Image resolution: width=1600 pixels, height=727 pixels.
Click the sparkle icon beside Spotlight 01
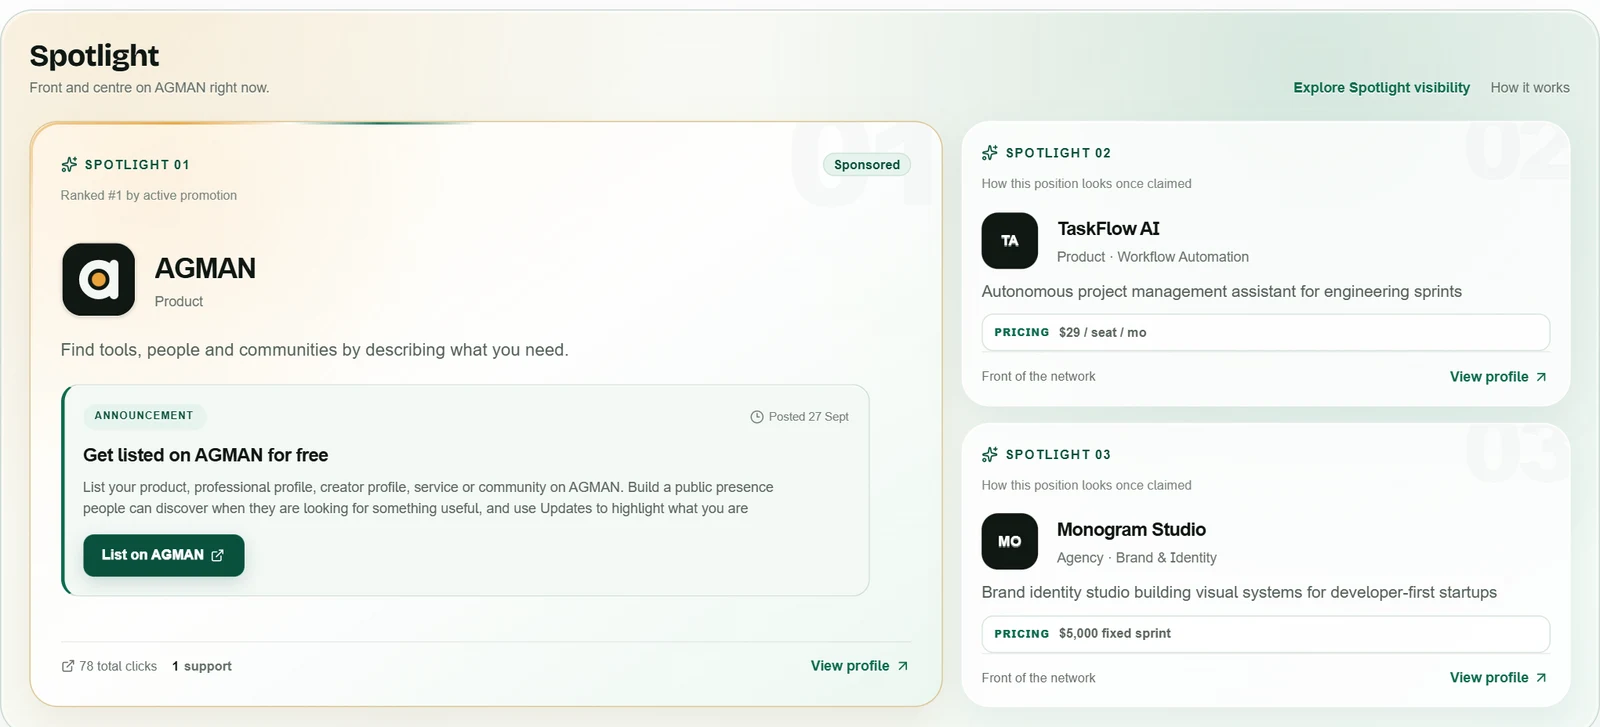[69, 164]
